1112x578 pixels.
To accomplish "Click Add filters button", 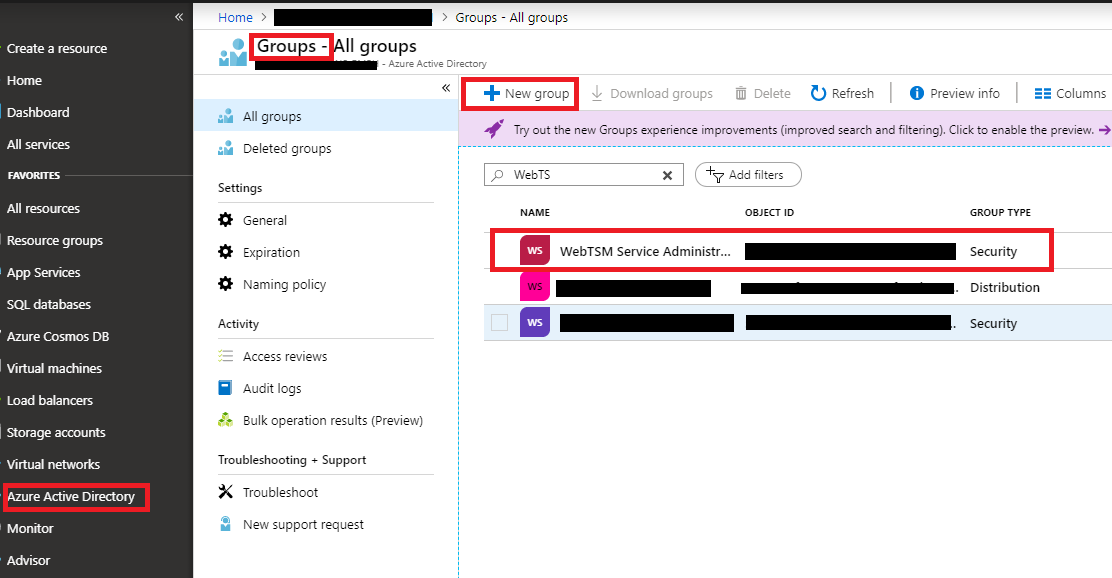I will pos(747,175).
